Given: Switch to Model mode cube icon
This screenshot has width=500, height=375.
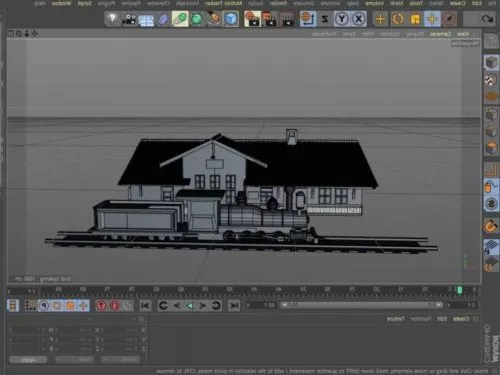Looking at the screenshot, I should [x=491, y=63].
